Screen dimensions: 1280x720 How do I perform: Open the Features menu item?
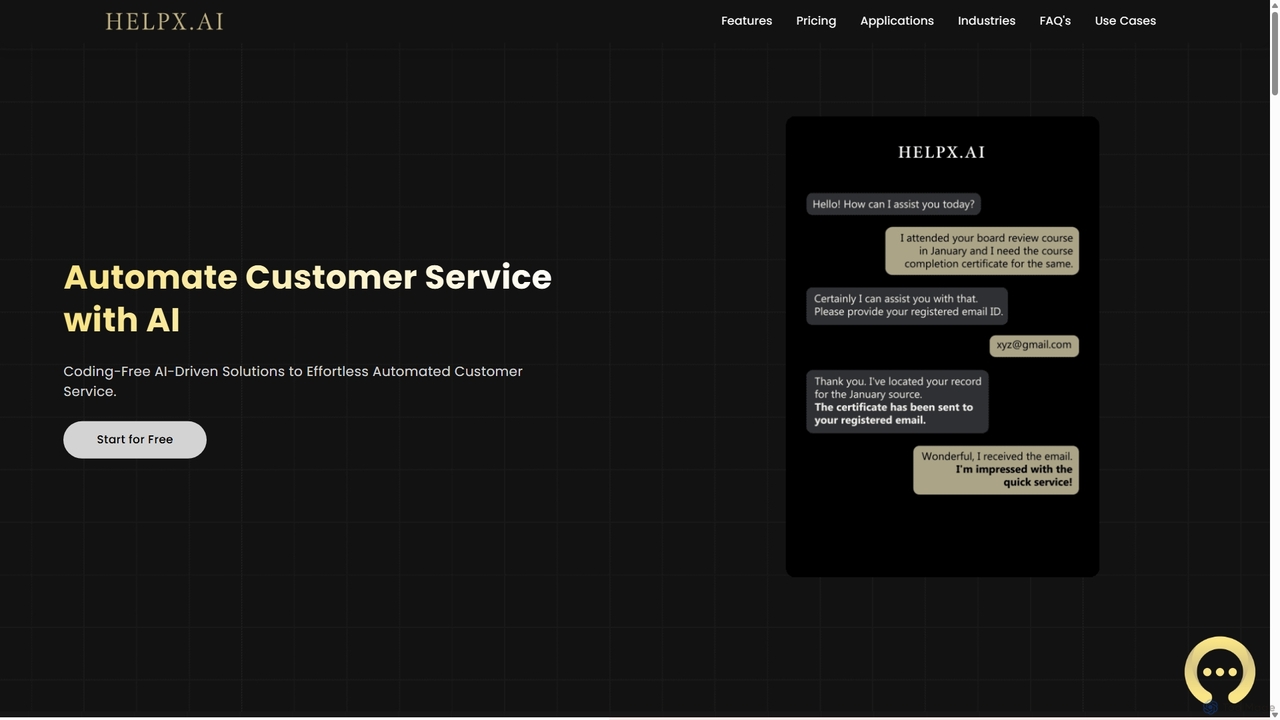point(747,21)
